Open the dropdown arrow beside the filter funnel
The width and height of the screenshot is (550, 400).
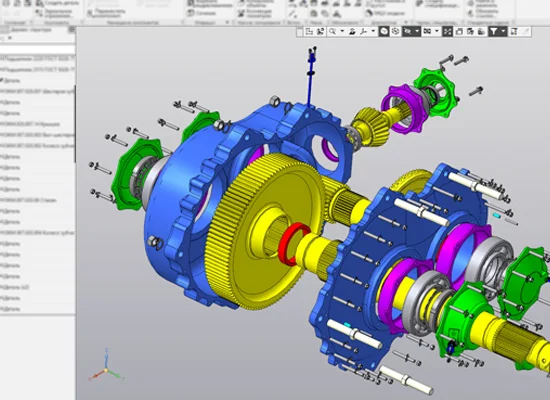coord(503,32)
